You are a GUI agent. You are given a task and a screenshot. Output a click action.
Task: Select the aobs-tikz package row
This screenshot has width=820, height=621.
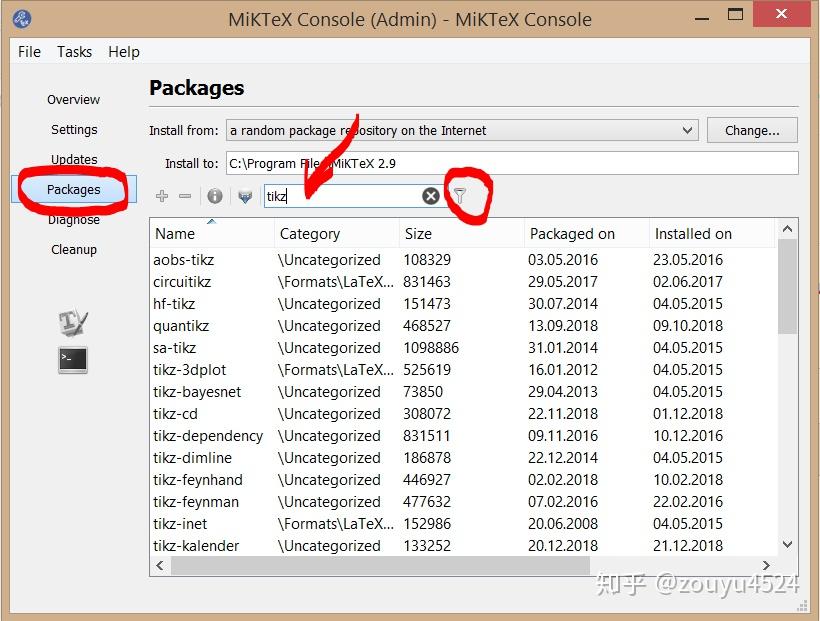(x=463, y=259)
